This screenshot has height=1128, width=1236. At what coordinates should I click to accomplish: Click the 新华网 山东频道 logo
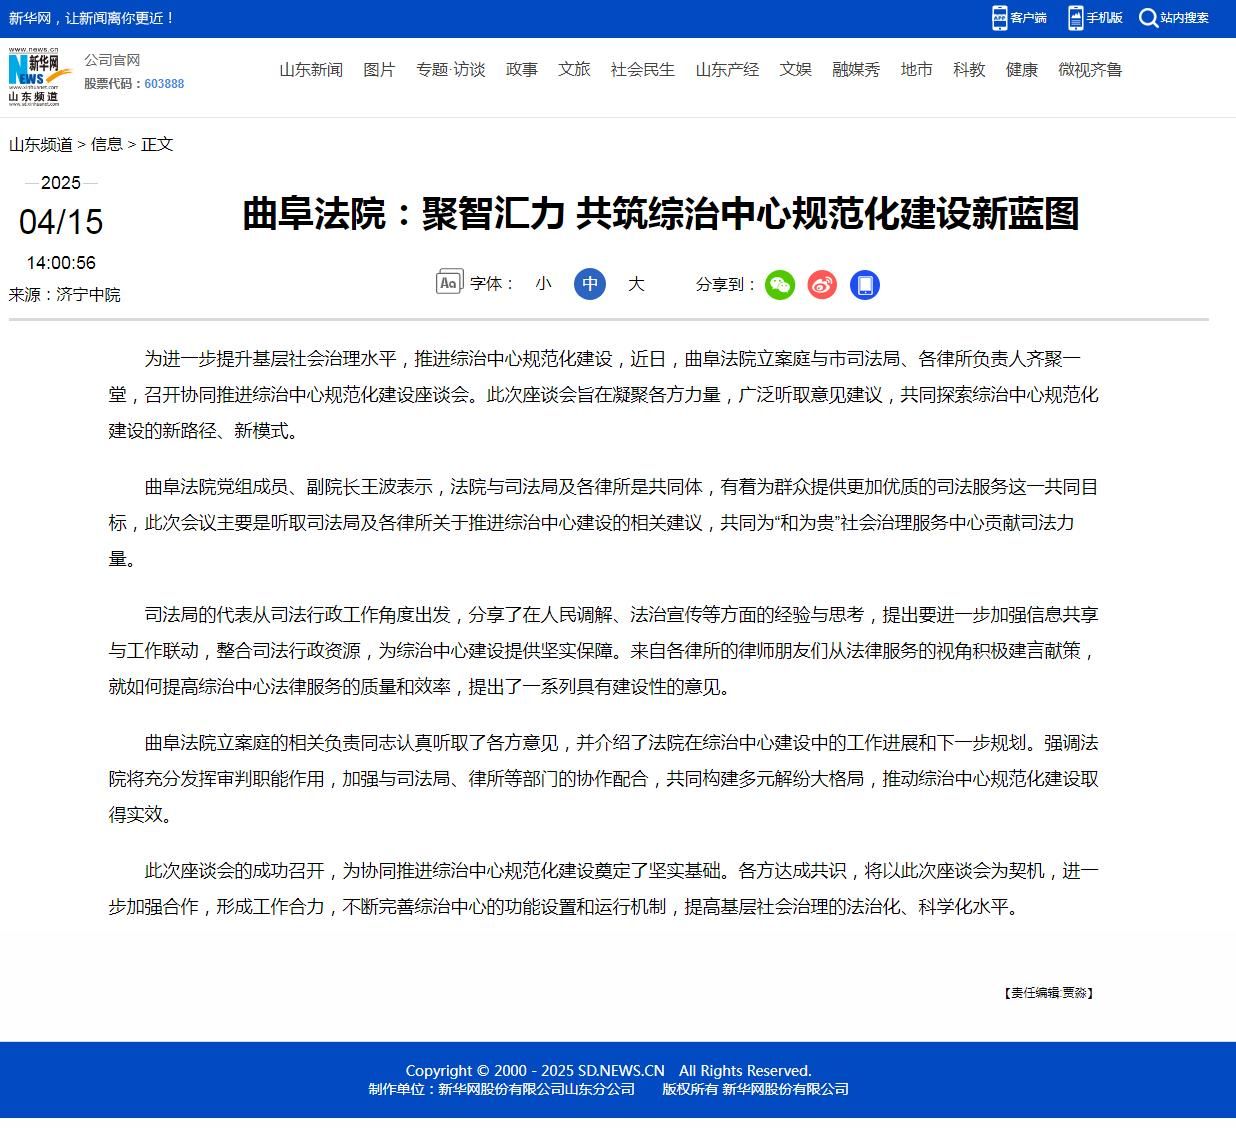tap(40, 76)
